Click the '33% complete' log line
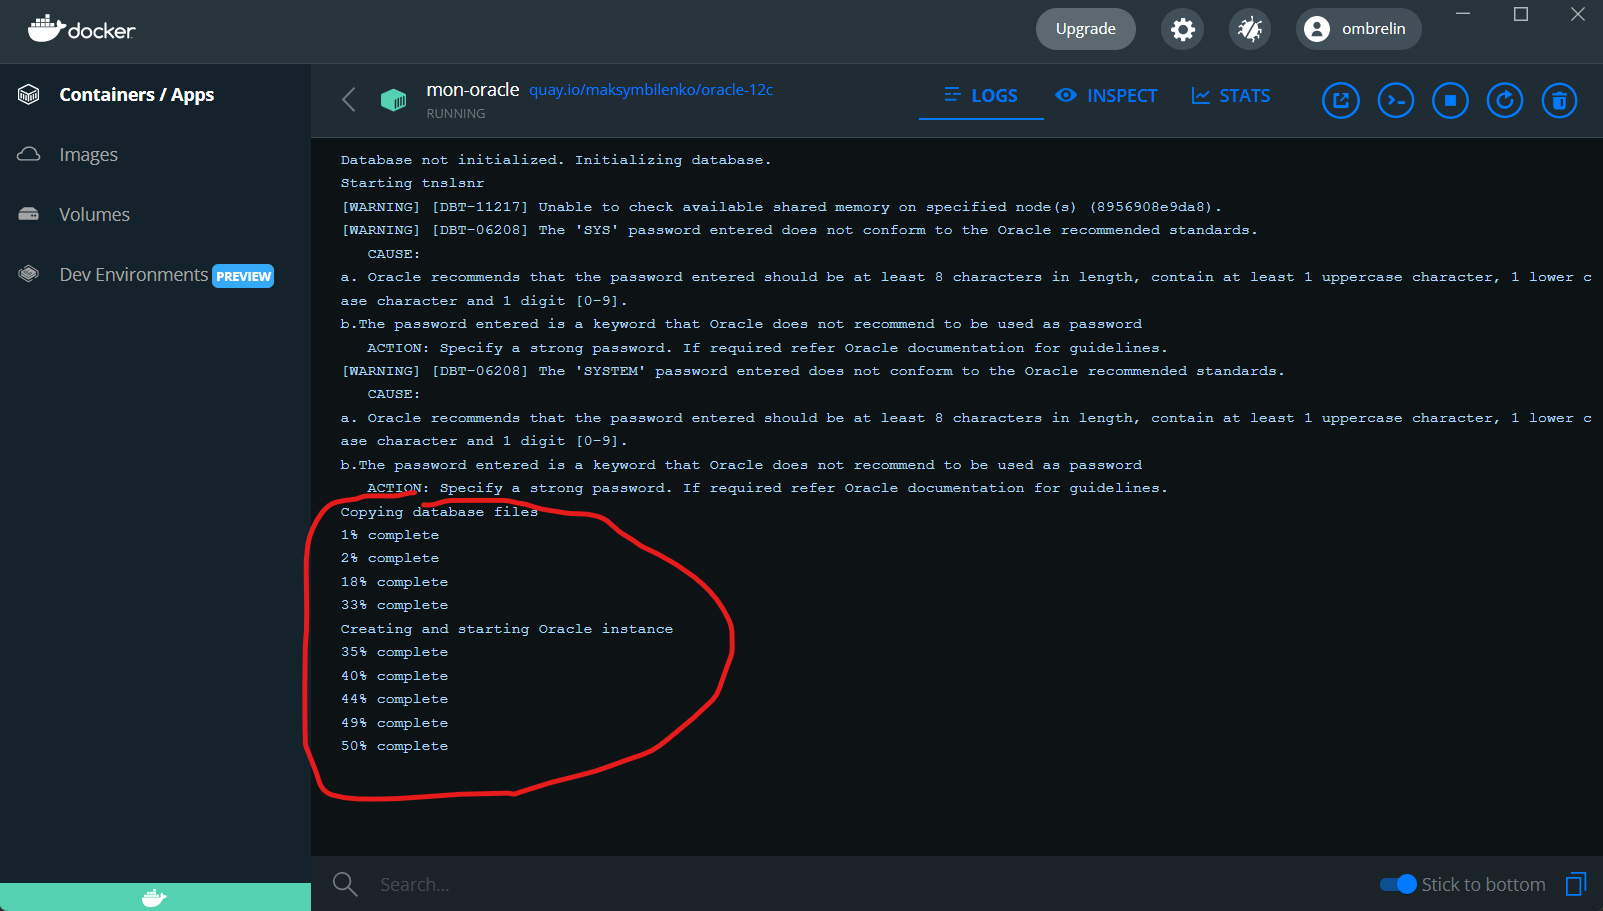Image resolution: width=1603 pixels, height=911 pixels. (394, 605)
